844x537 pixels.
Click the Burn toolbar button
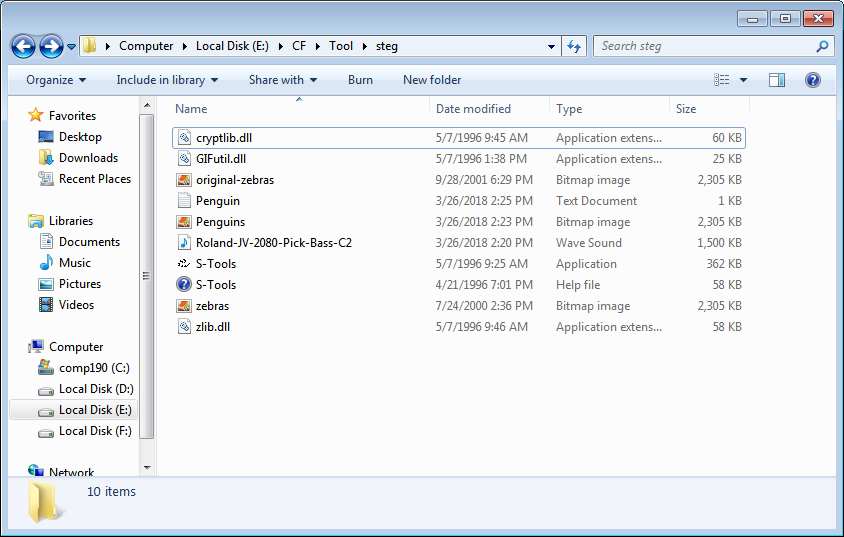point(360,80)
